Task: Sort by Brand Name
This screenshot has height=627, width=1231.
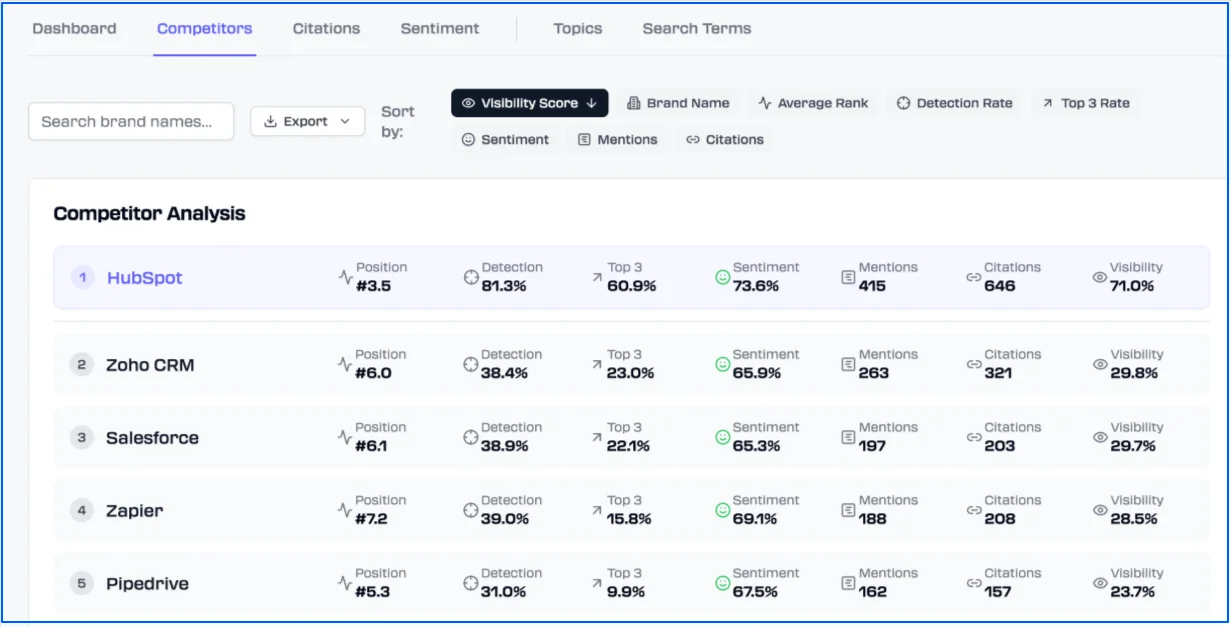Action: 678,103
